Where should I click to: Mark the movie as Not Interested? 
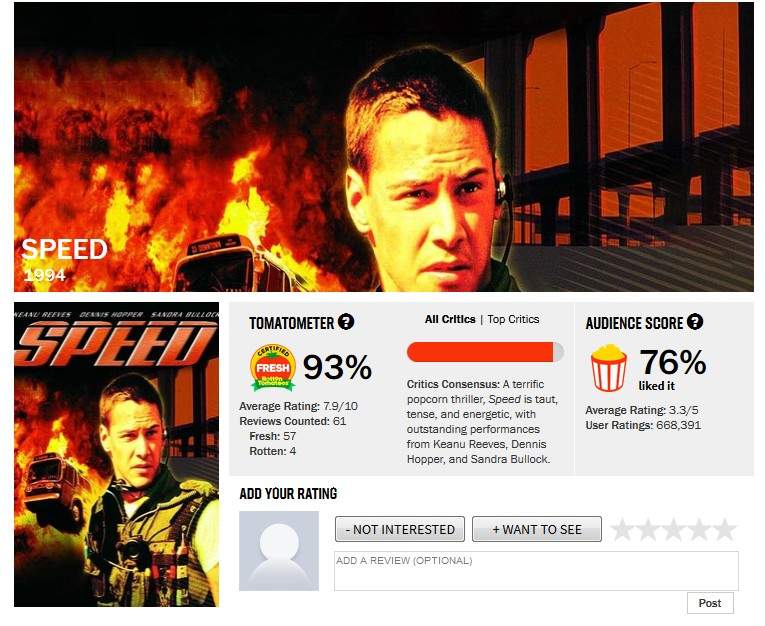click(x=400, y=529)
